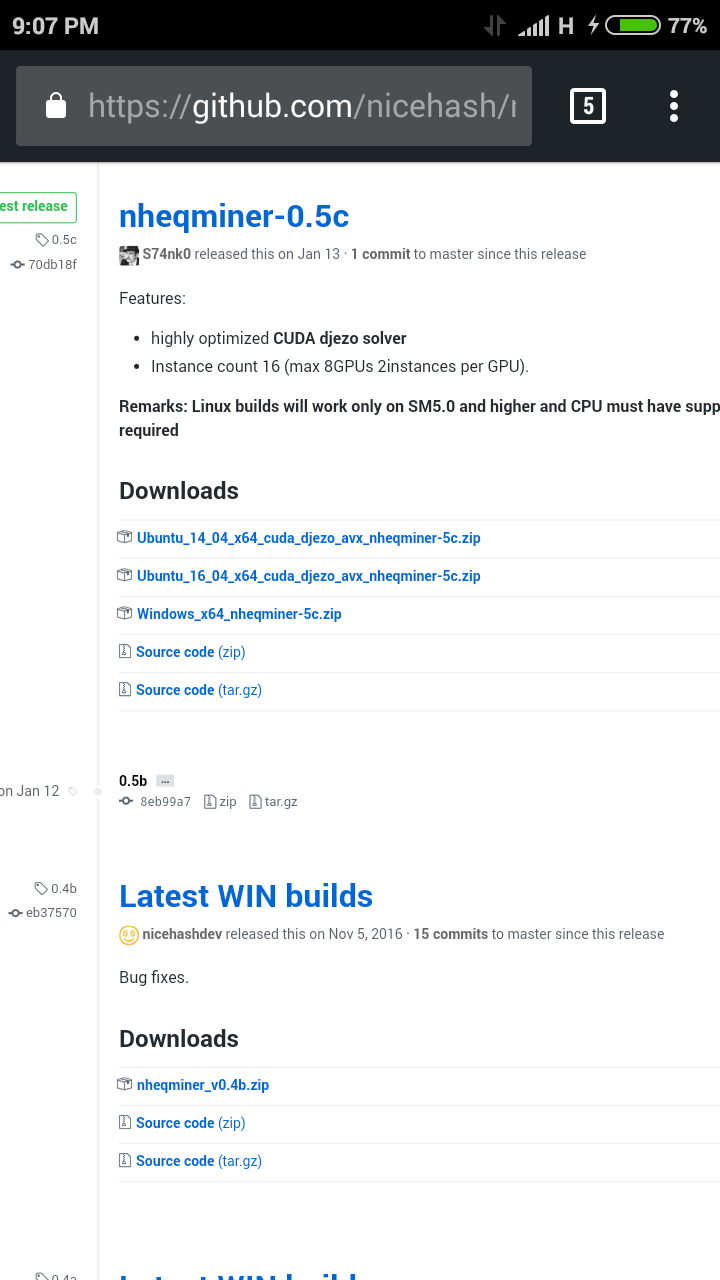Tap S74nk0's avatar image
This screenshot has width=720, height=1280.
click(129, 255)
